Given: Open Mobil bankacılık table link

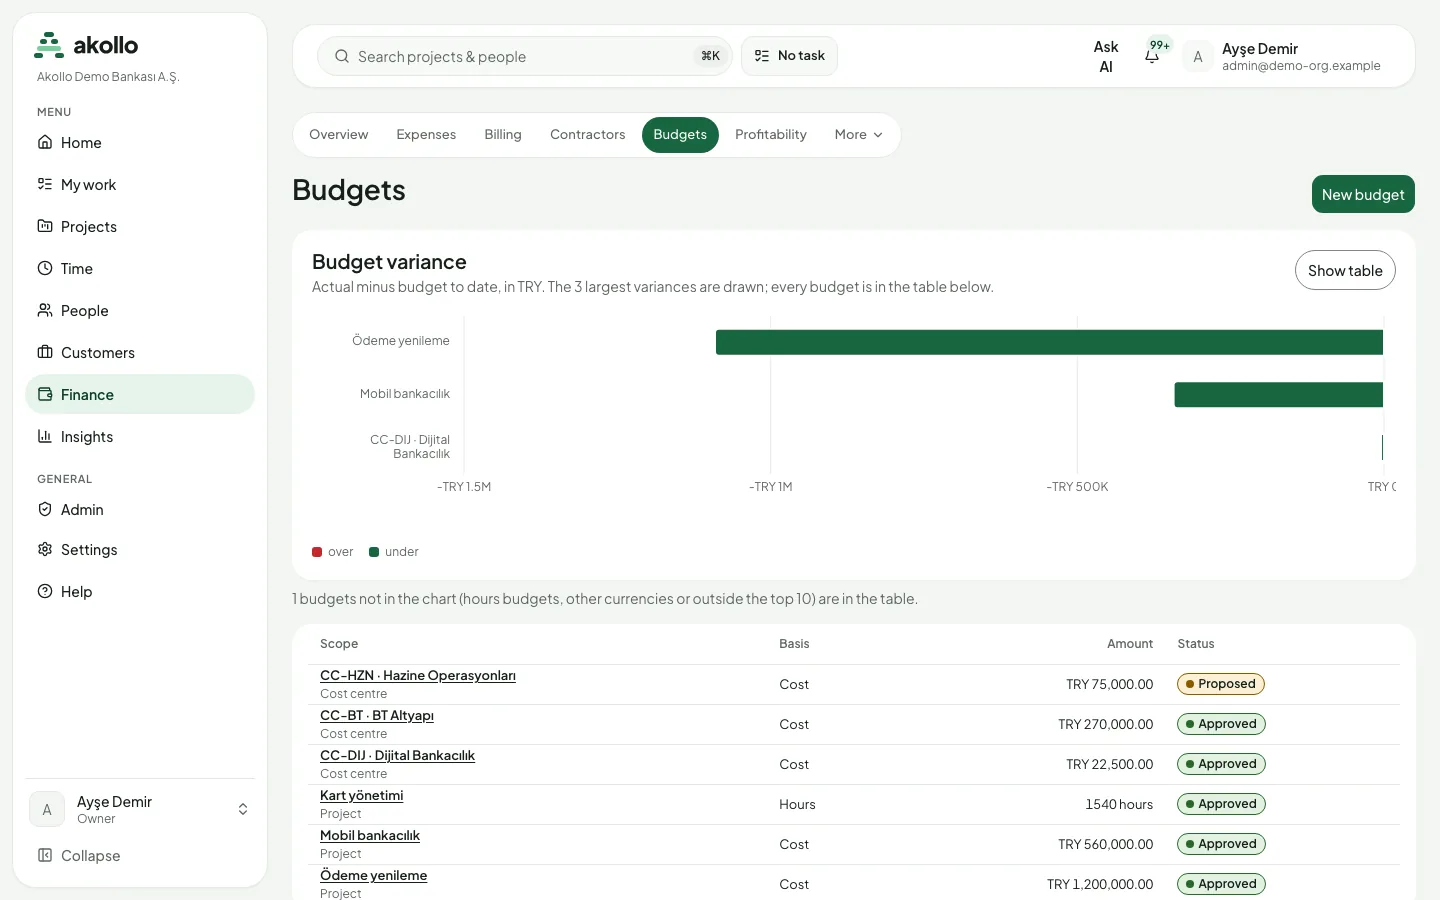Looking at the screenshot, I should tap(370, 836).
